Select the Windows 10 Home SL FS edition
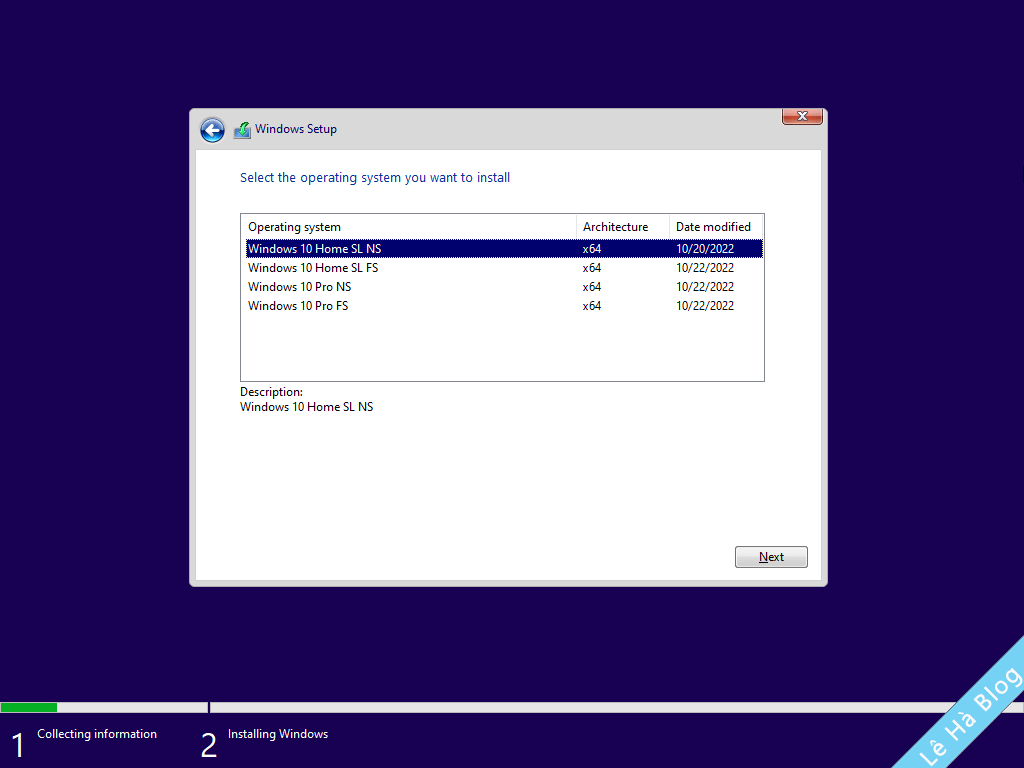The height and width of the screenshot is (768, 1024). [313, 267]
